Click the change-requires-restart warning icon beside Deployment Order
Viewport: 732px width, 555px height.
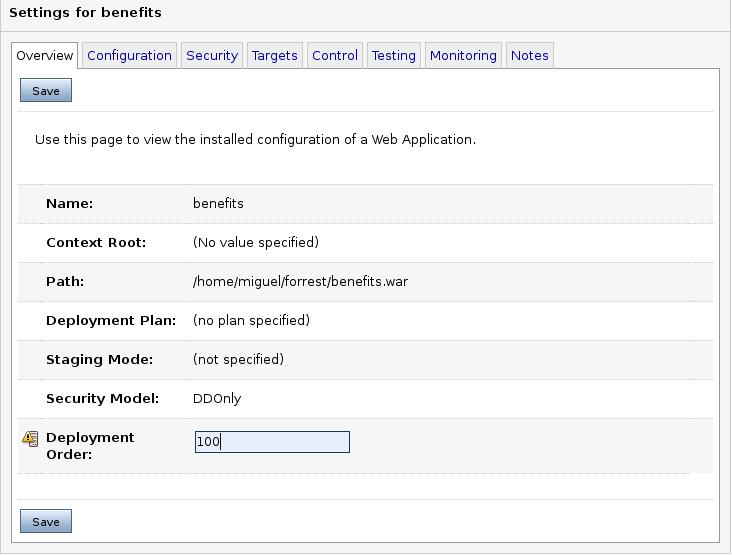coord(30,439)
